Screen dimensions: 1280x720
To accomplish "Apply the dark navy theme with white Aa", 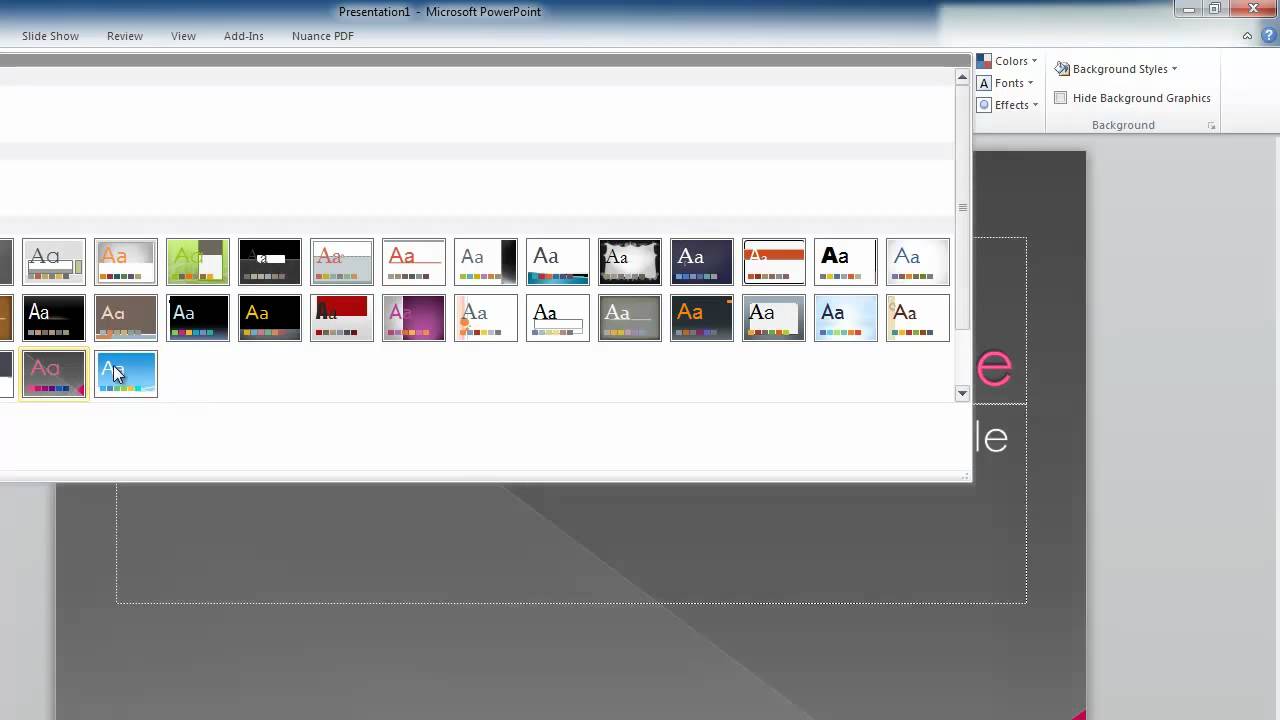I will pyautogui.click(x=702, y=262).
